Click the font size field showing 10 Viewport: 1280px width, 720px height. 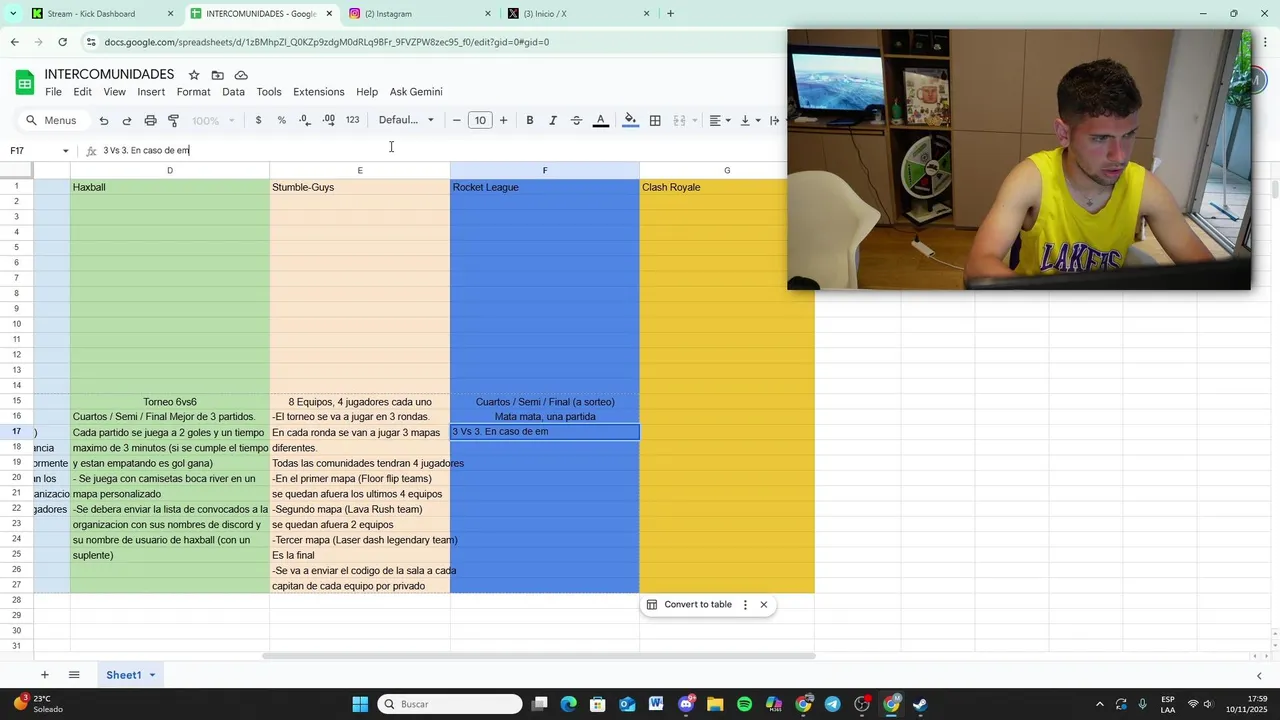[x=480, y=120]
